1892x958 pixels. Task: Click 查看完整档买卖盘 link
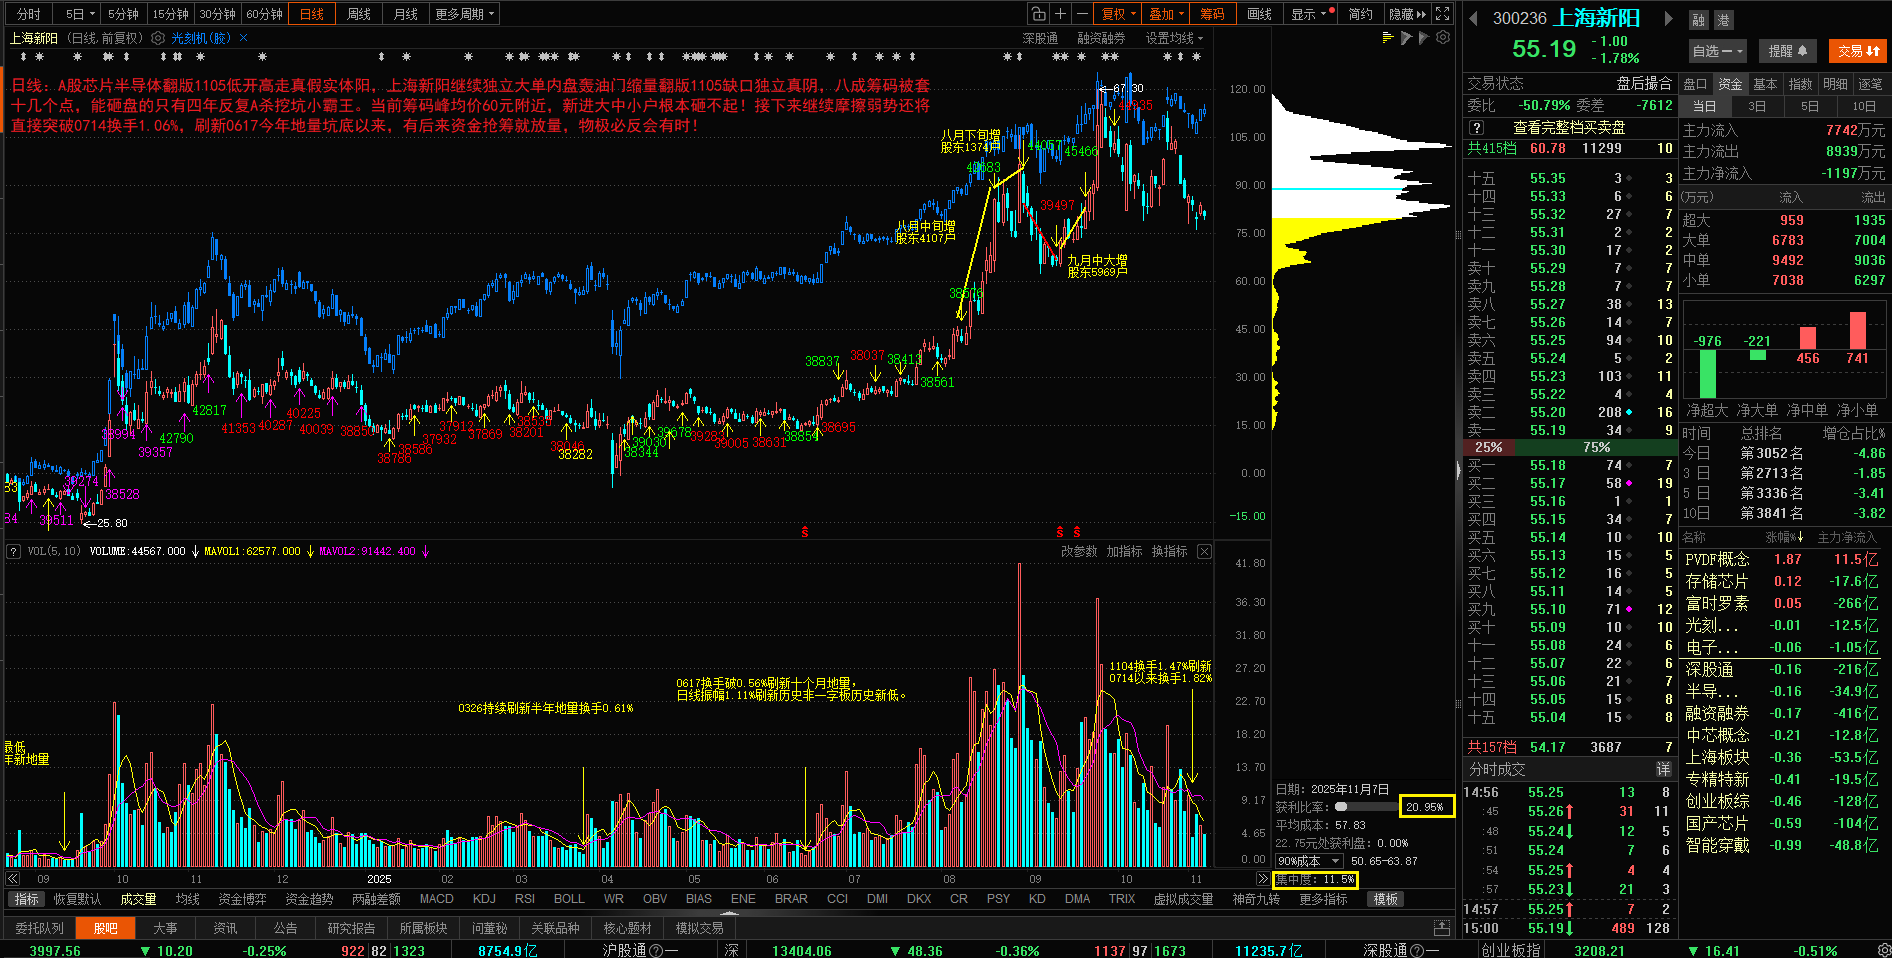click(1569, 127)
